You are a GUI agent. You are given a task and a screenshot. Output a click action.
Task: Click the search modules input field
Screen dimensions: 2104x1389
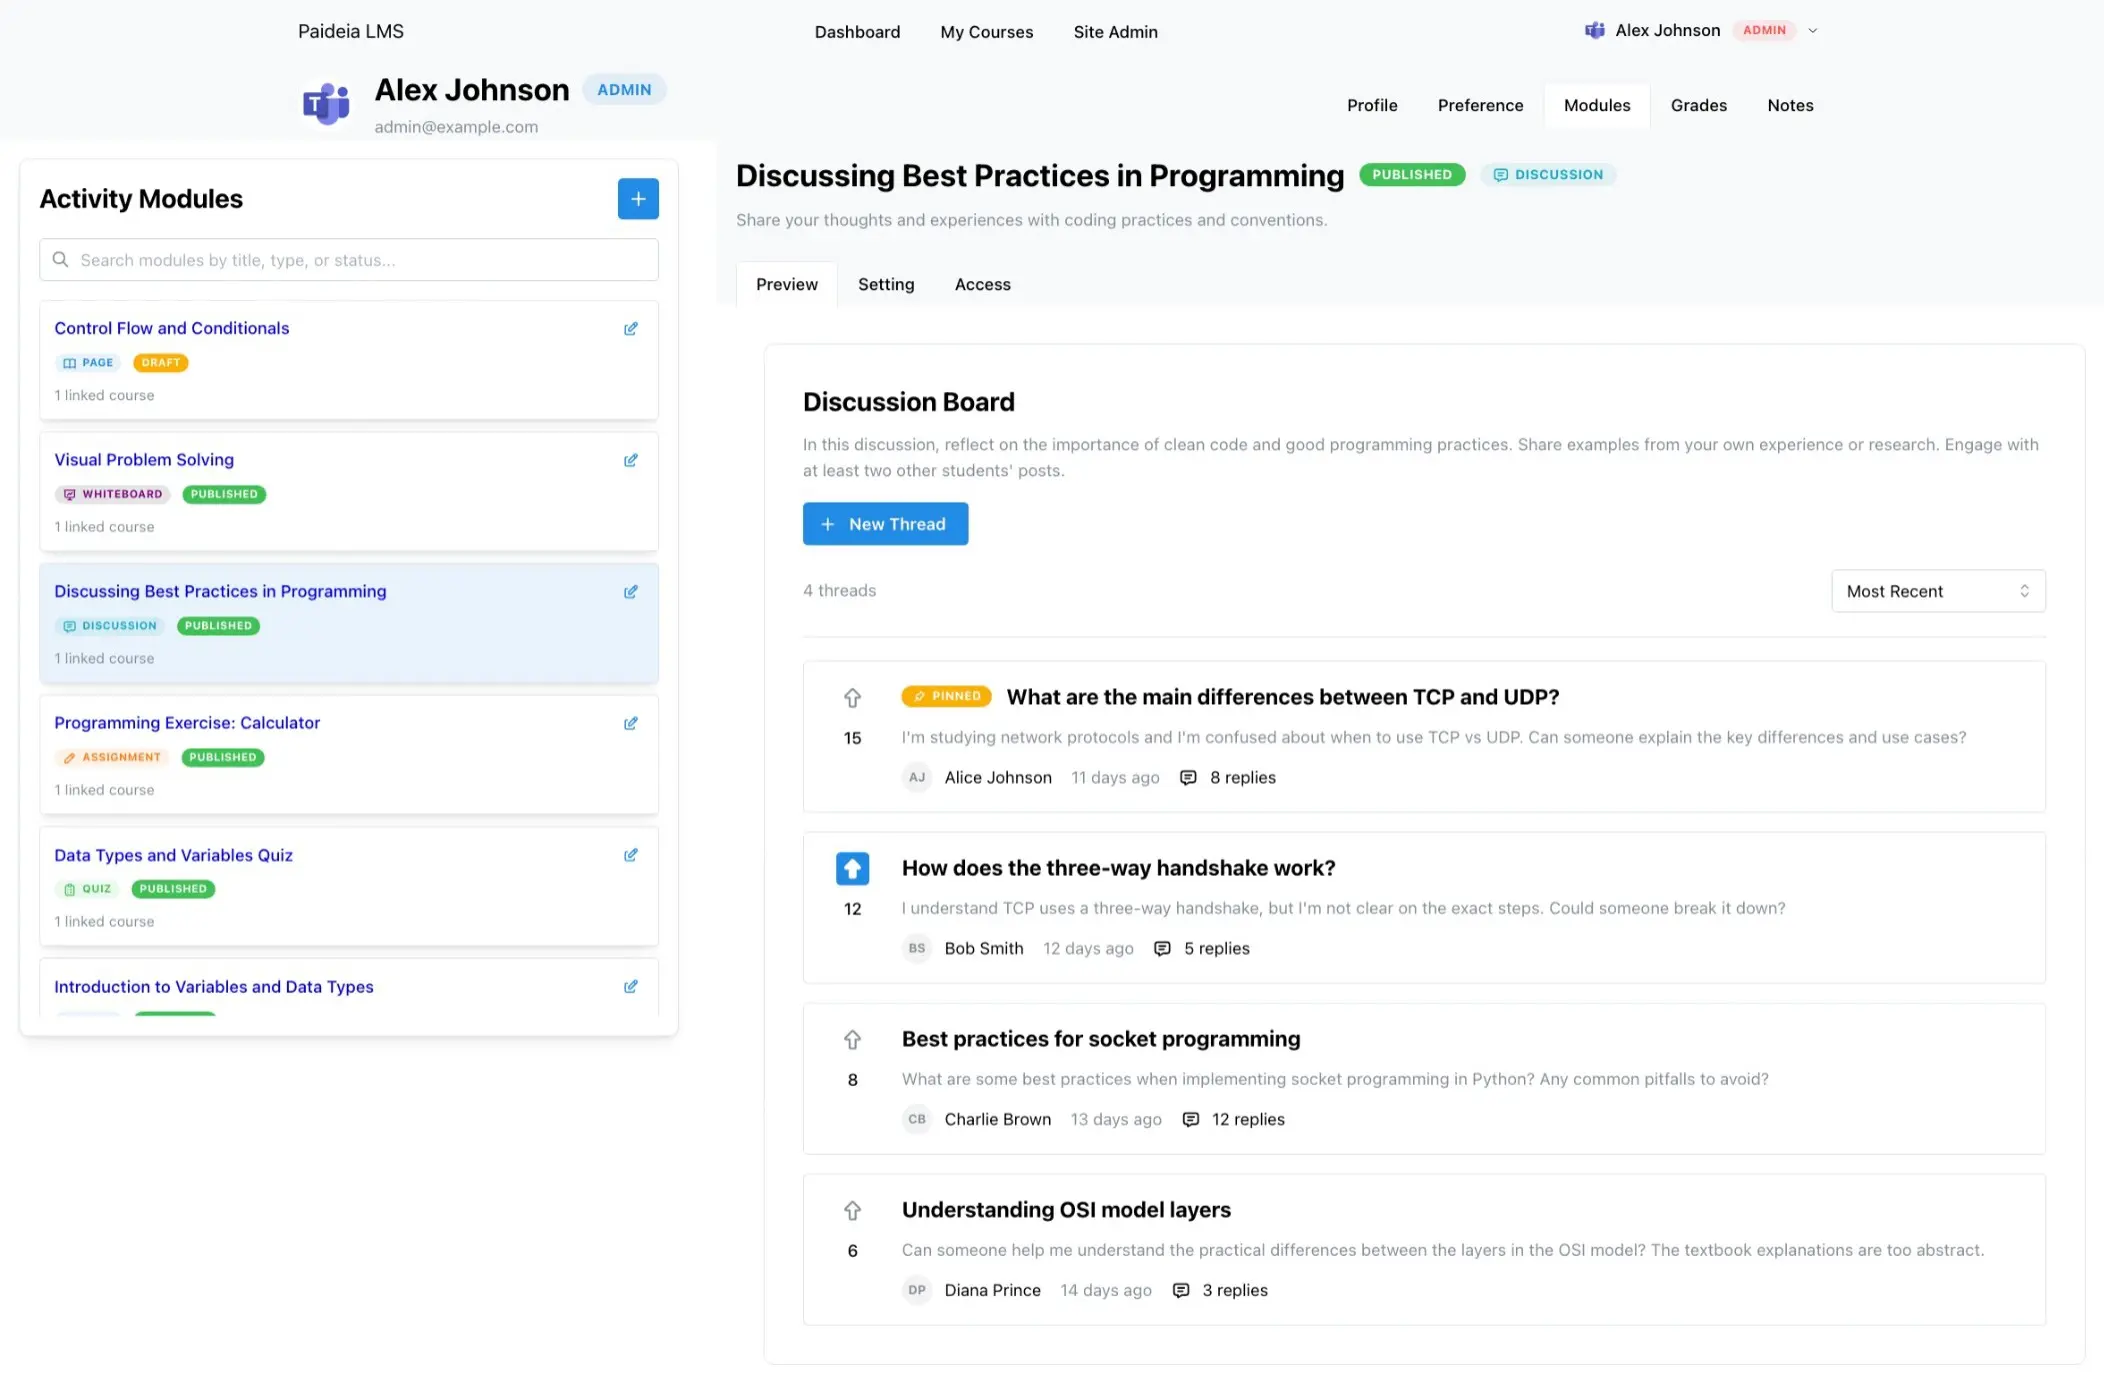coord(350,260)
